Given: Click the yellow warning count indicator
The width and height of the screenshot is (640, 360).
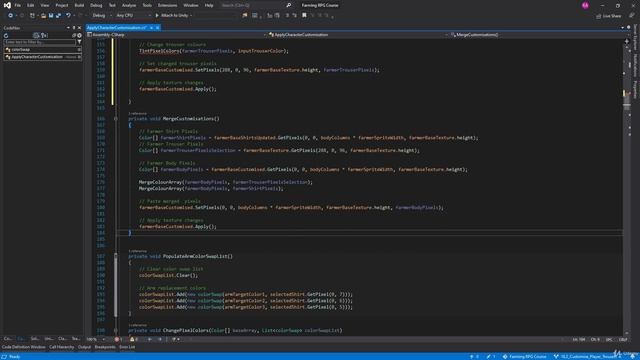Looking at the screenshot, I should tap(134, 339).
